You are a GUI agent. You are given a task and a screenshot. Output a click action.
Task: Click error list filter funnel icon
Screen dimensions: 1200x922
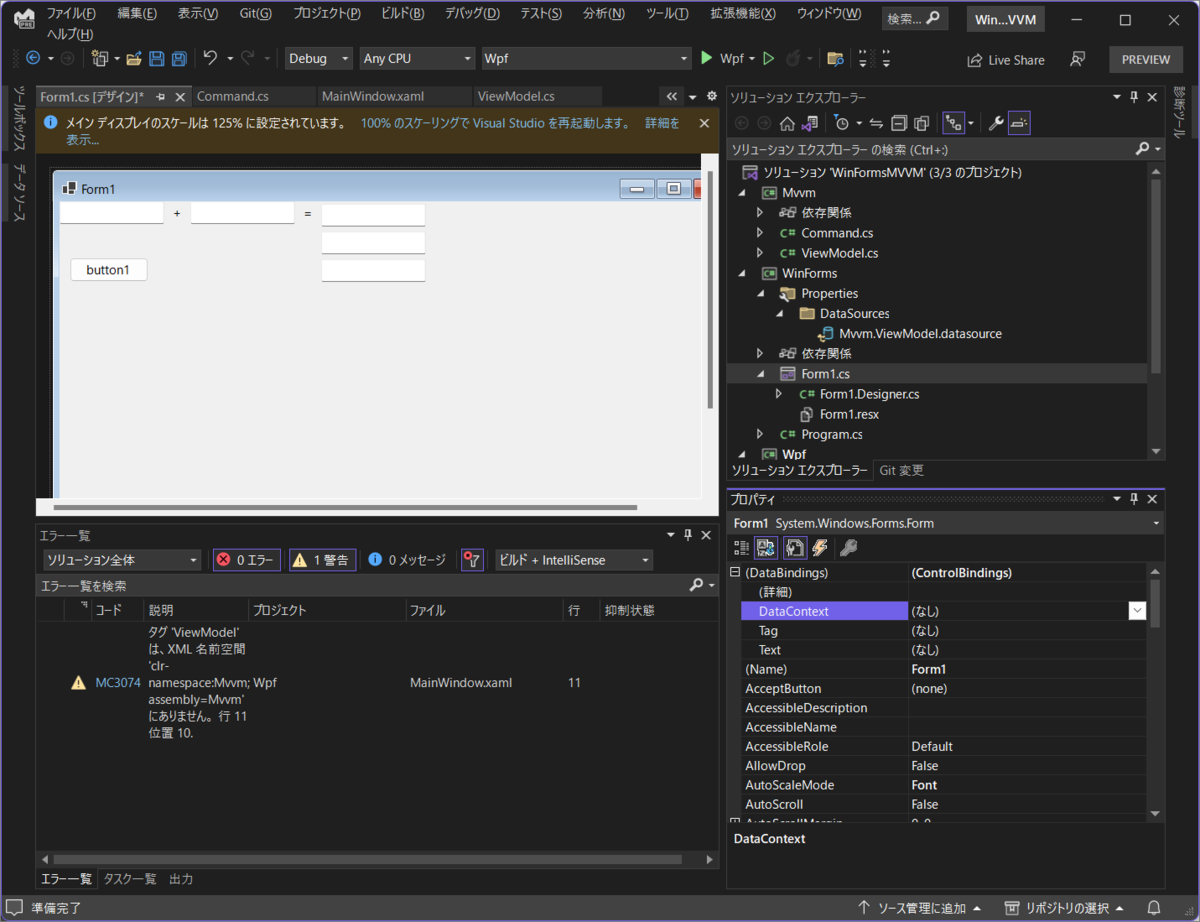click(472, 560)
